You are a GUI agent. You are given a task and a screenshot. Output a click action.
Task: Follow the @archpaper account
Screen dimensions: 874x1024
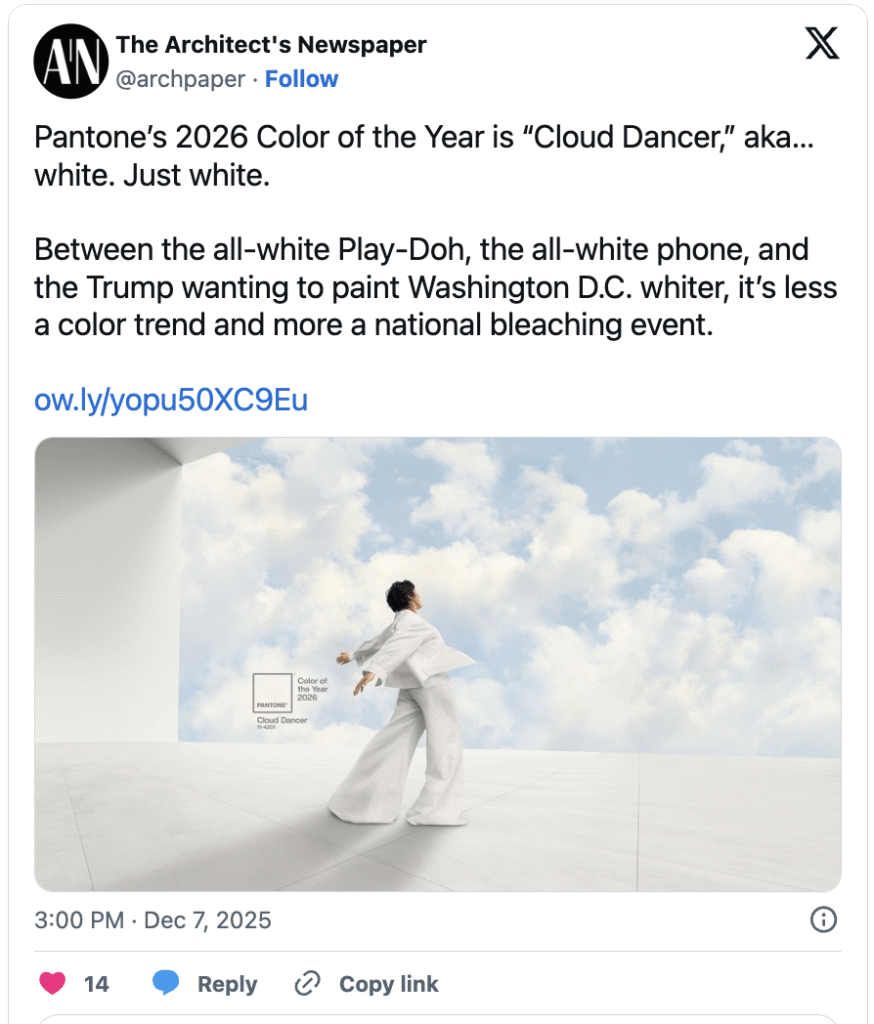click(x=301, y=79)
